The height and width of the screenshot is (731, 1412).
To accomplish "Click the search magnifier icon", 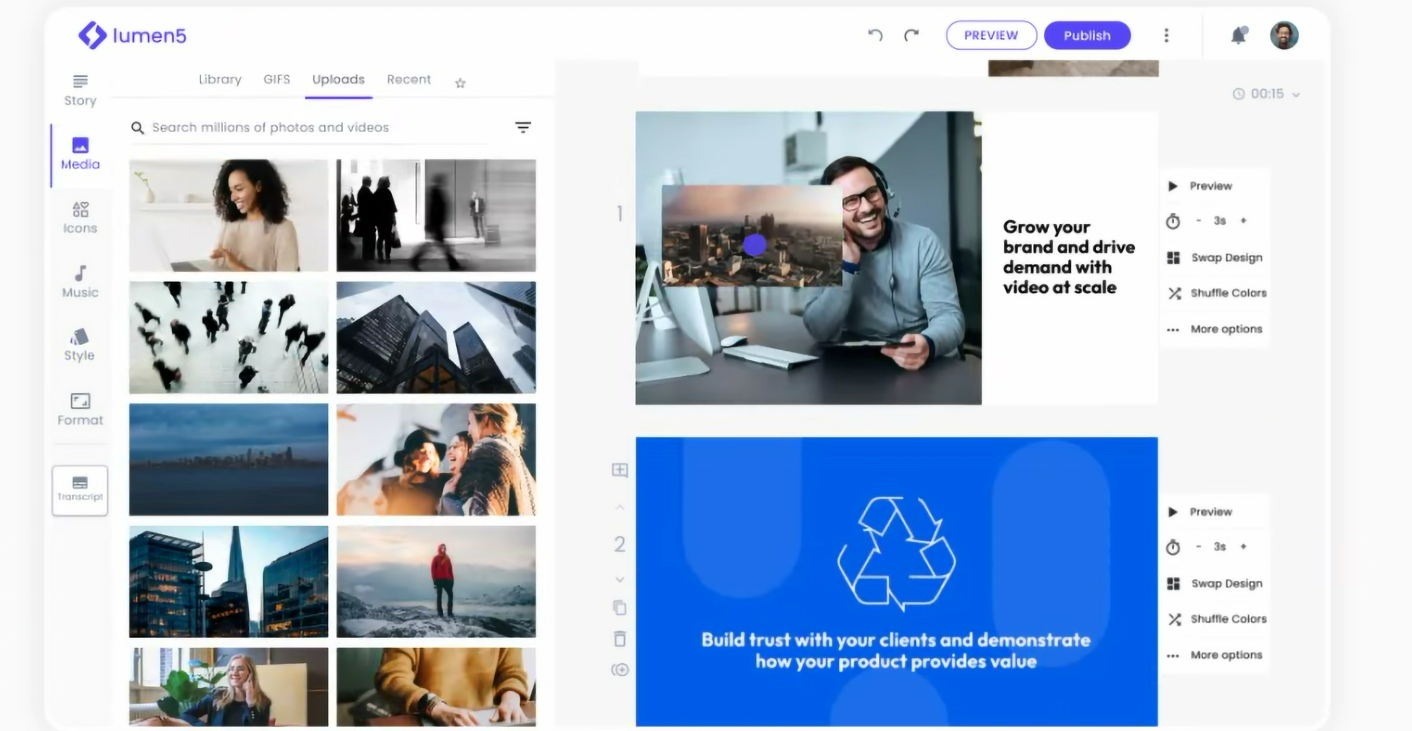I will point(138,127).
